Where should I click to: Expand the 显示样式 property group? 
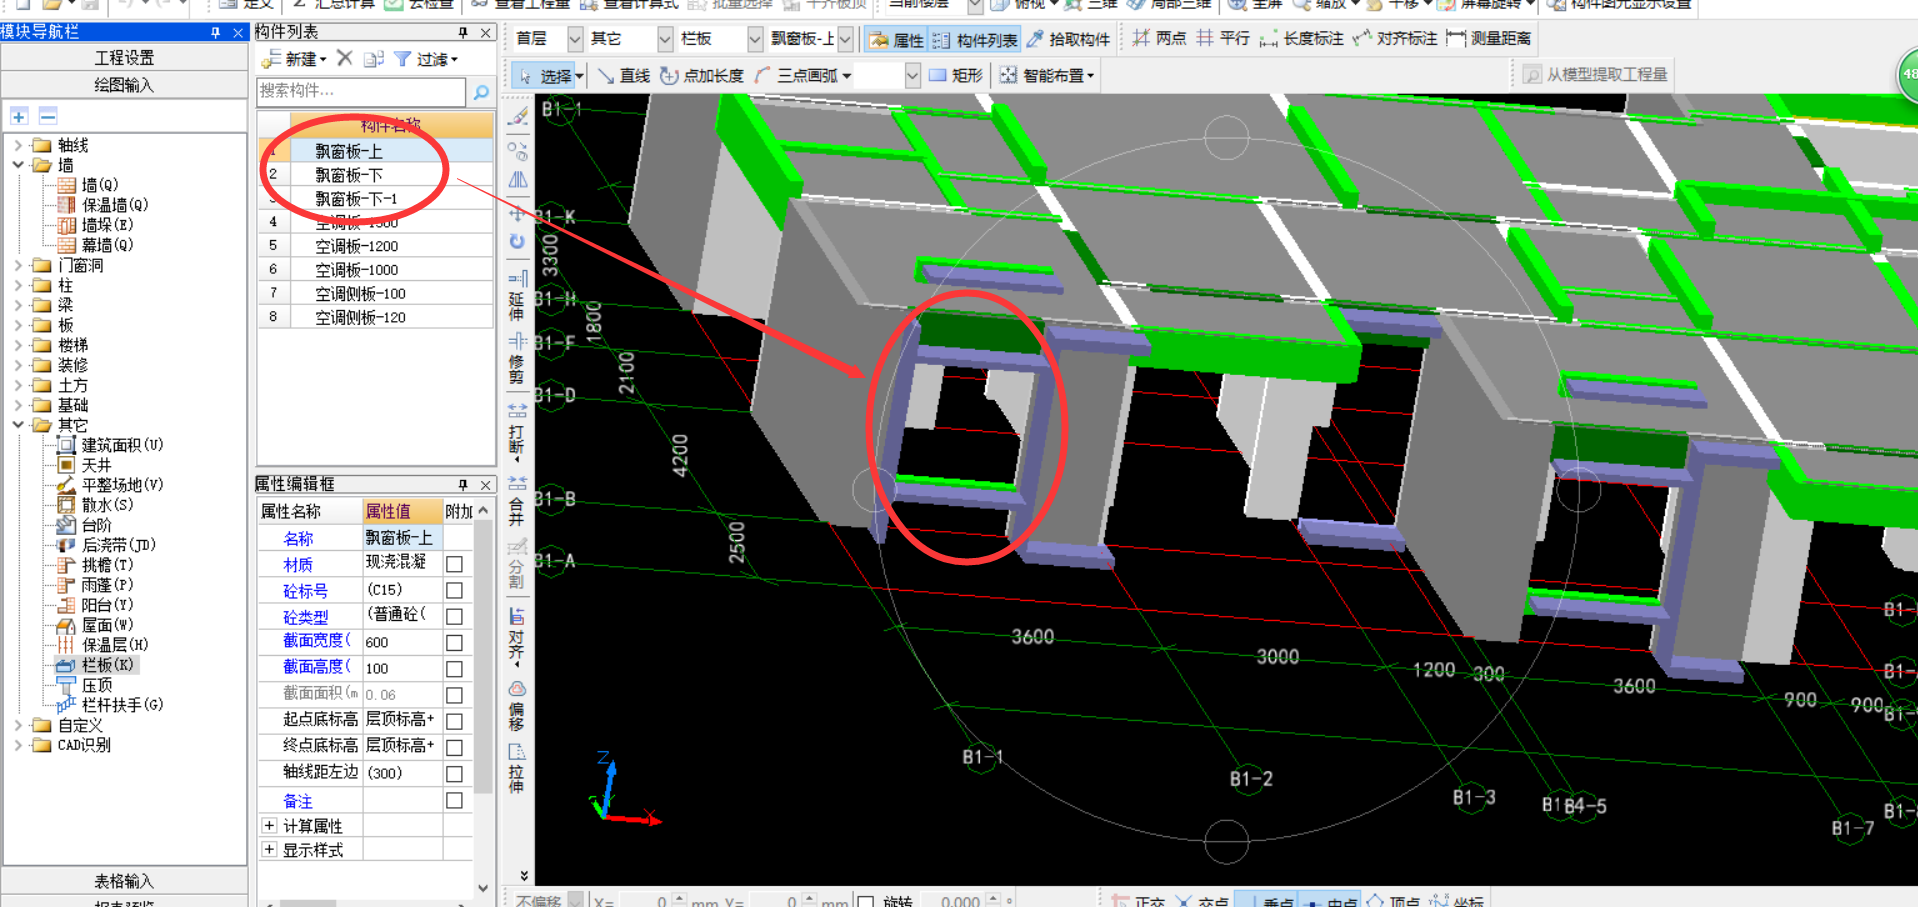point(269,849)
